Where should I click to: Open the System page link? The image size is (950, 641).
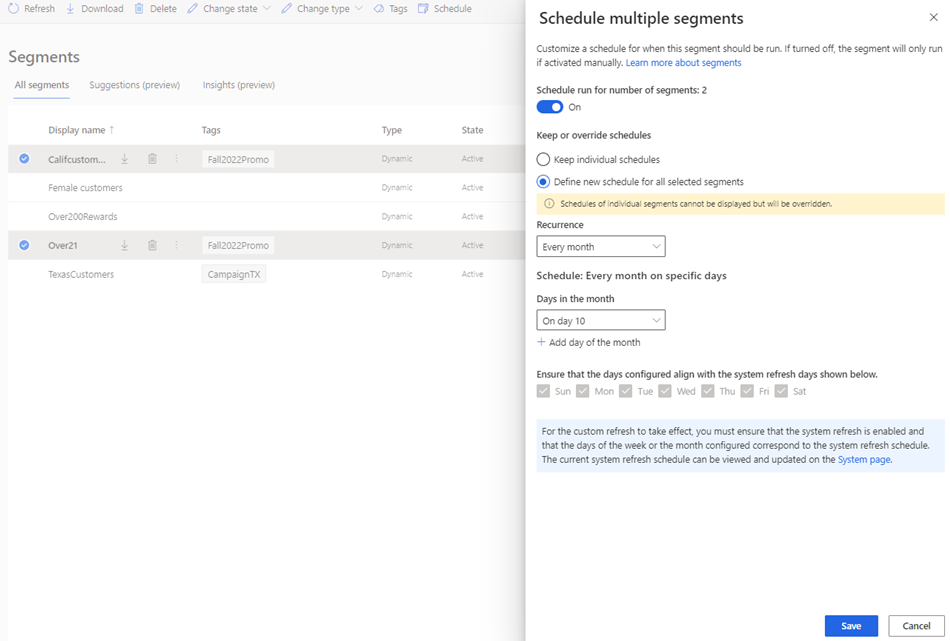coord(864,460)
